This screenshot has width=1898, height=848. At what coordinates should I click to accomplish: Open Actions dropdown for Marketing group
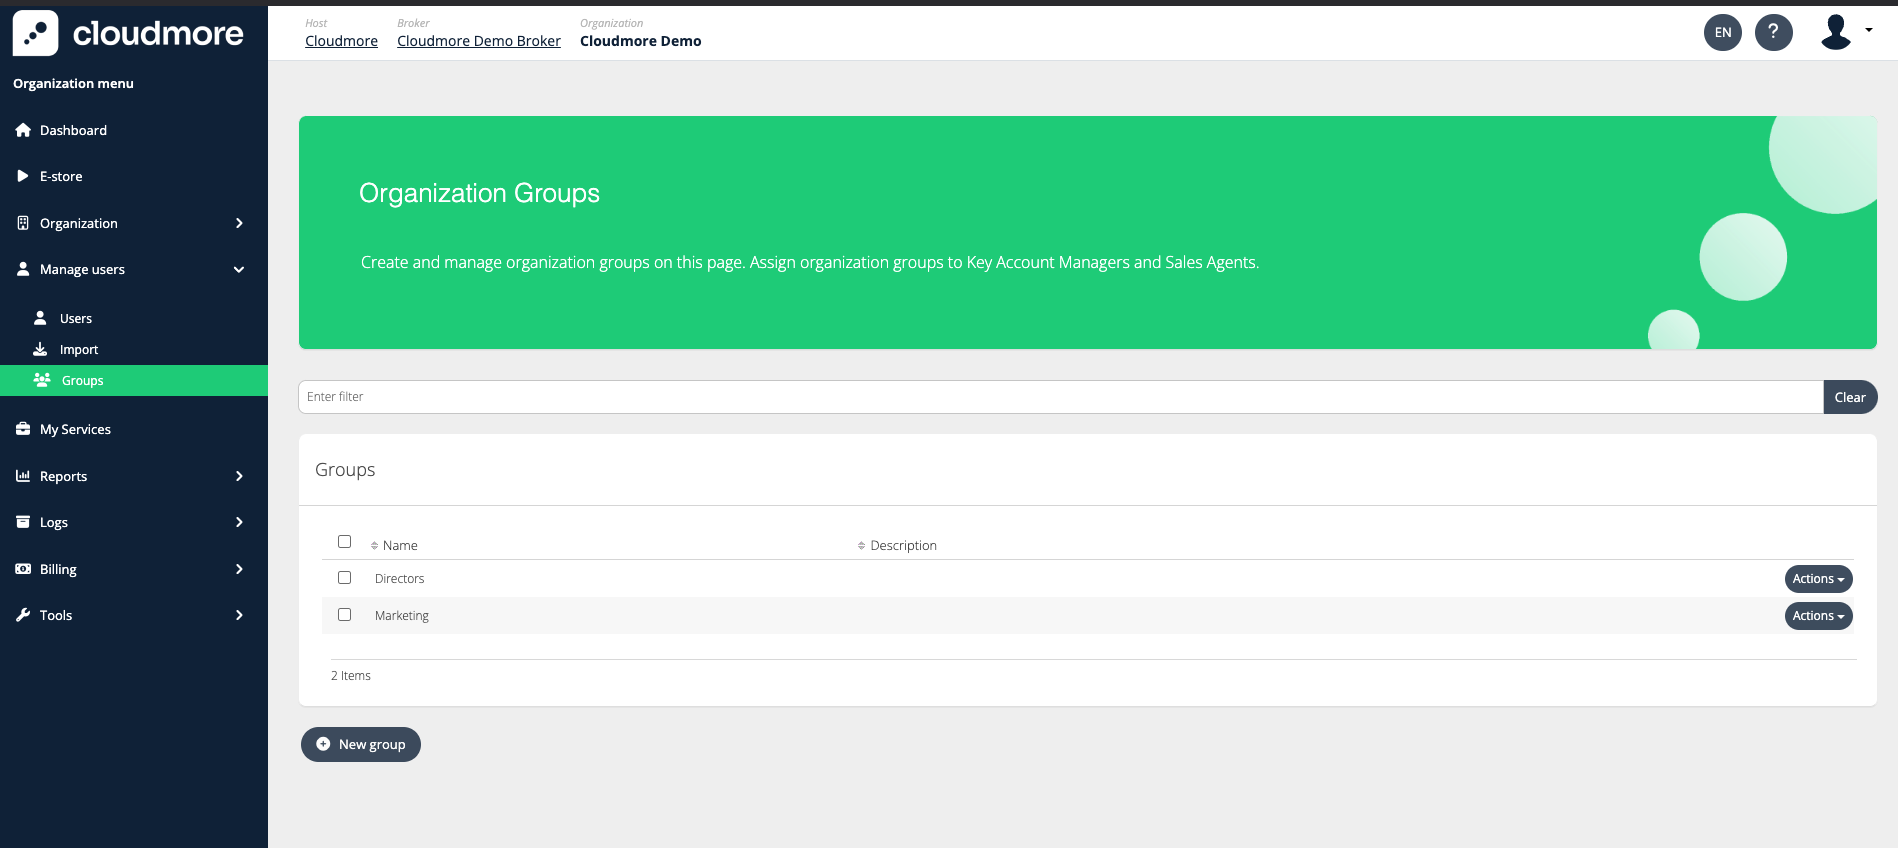1817,616
